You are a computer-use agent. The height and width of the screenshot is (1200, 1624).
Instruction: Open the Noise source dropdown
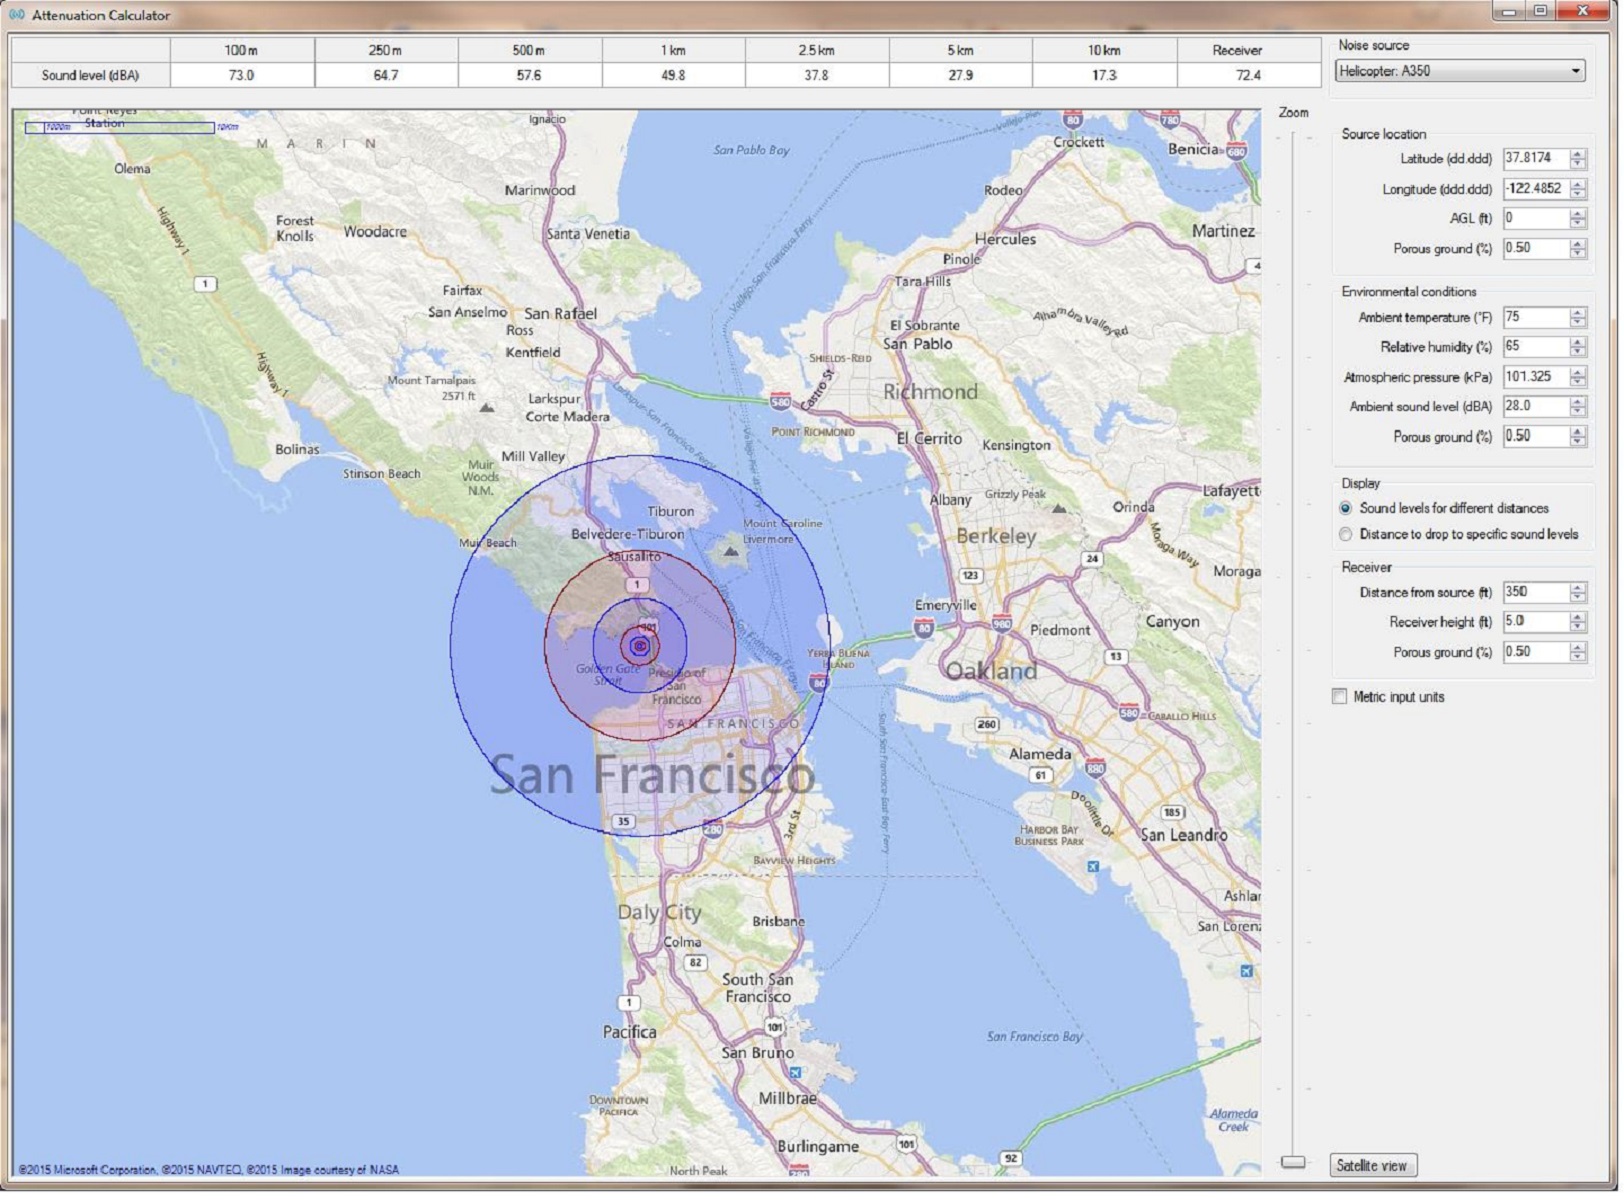coord(1460,71)
